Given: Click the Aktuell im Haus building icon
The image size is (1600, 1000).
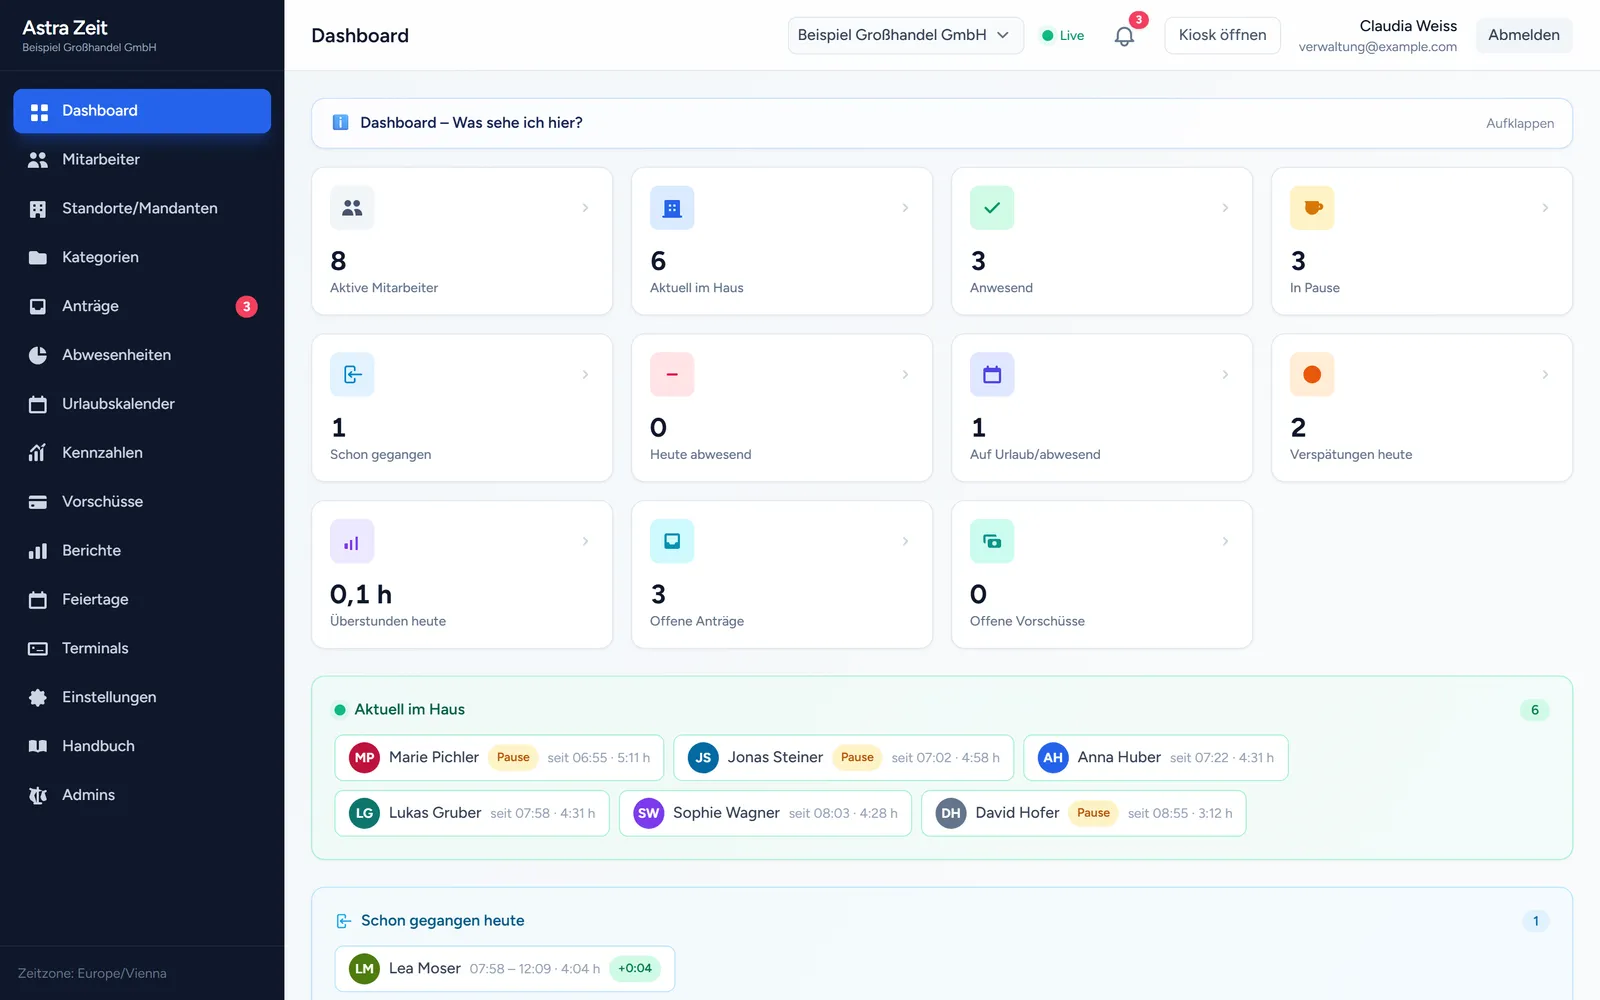Looking at the screenshot, I should point(672,208).
